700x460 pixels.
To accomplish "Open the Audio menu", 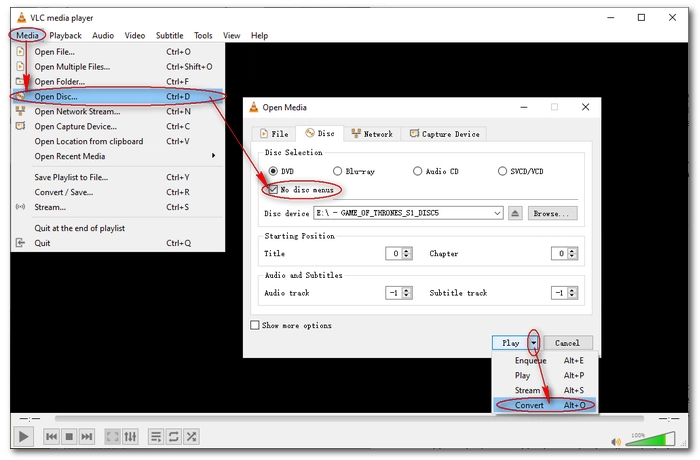I will (103, 35).
